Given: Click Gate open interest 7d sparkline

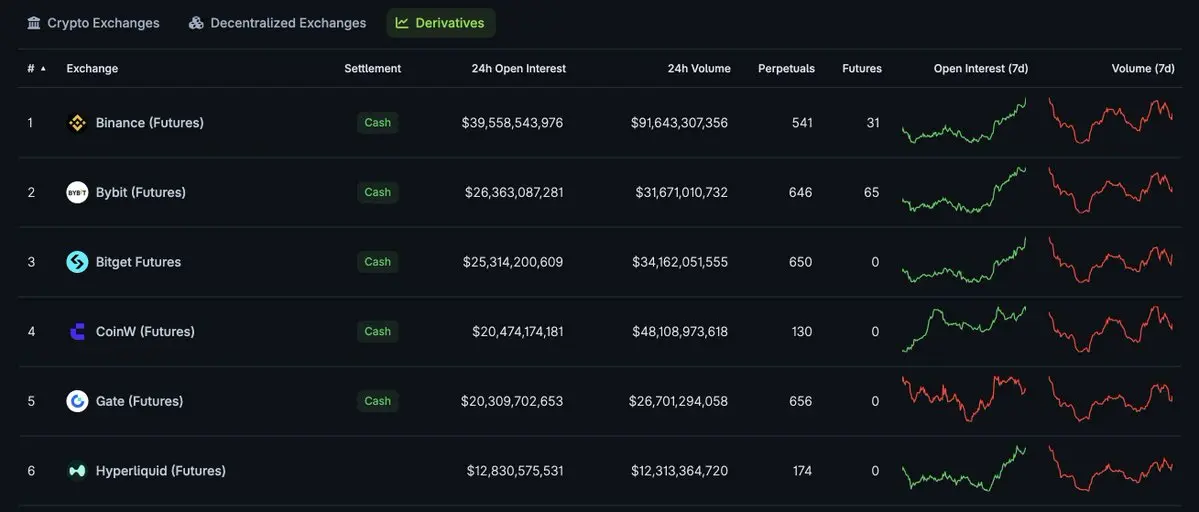Looking at the screenshot, I should coord(964,399).
